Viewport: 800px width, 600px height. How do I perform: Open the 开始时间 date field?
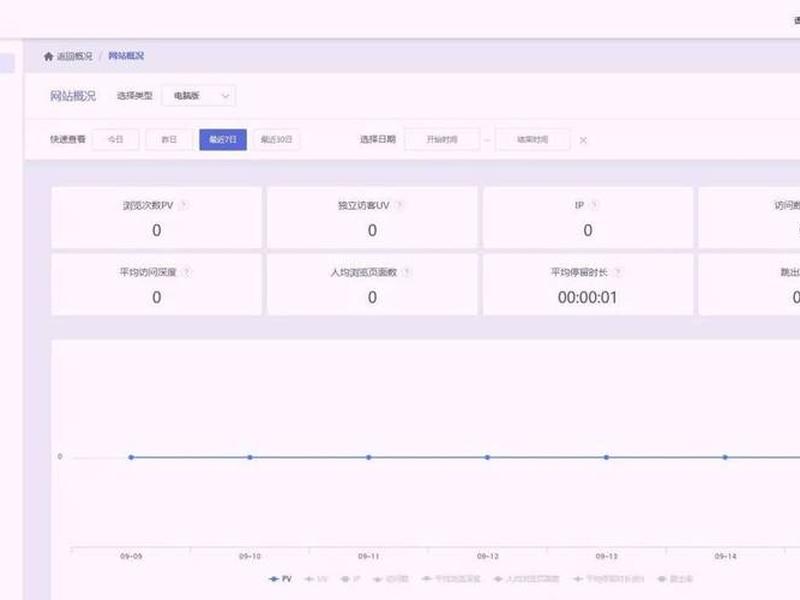tap(442, 139)
